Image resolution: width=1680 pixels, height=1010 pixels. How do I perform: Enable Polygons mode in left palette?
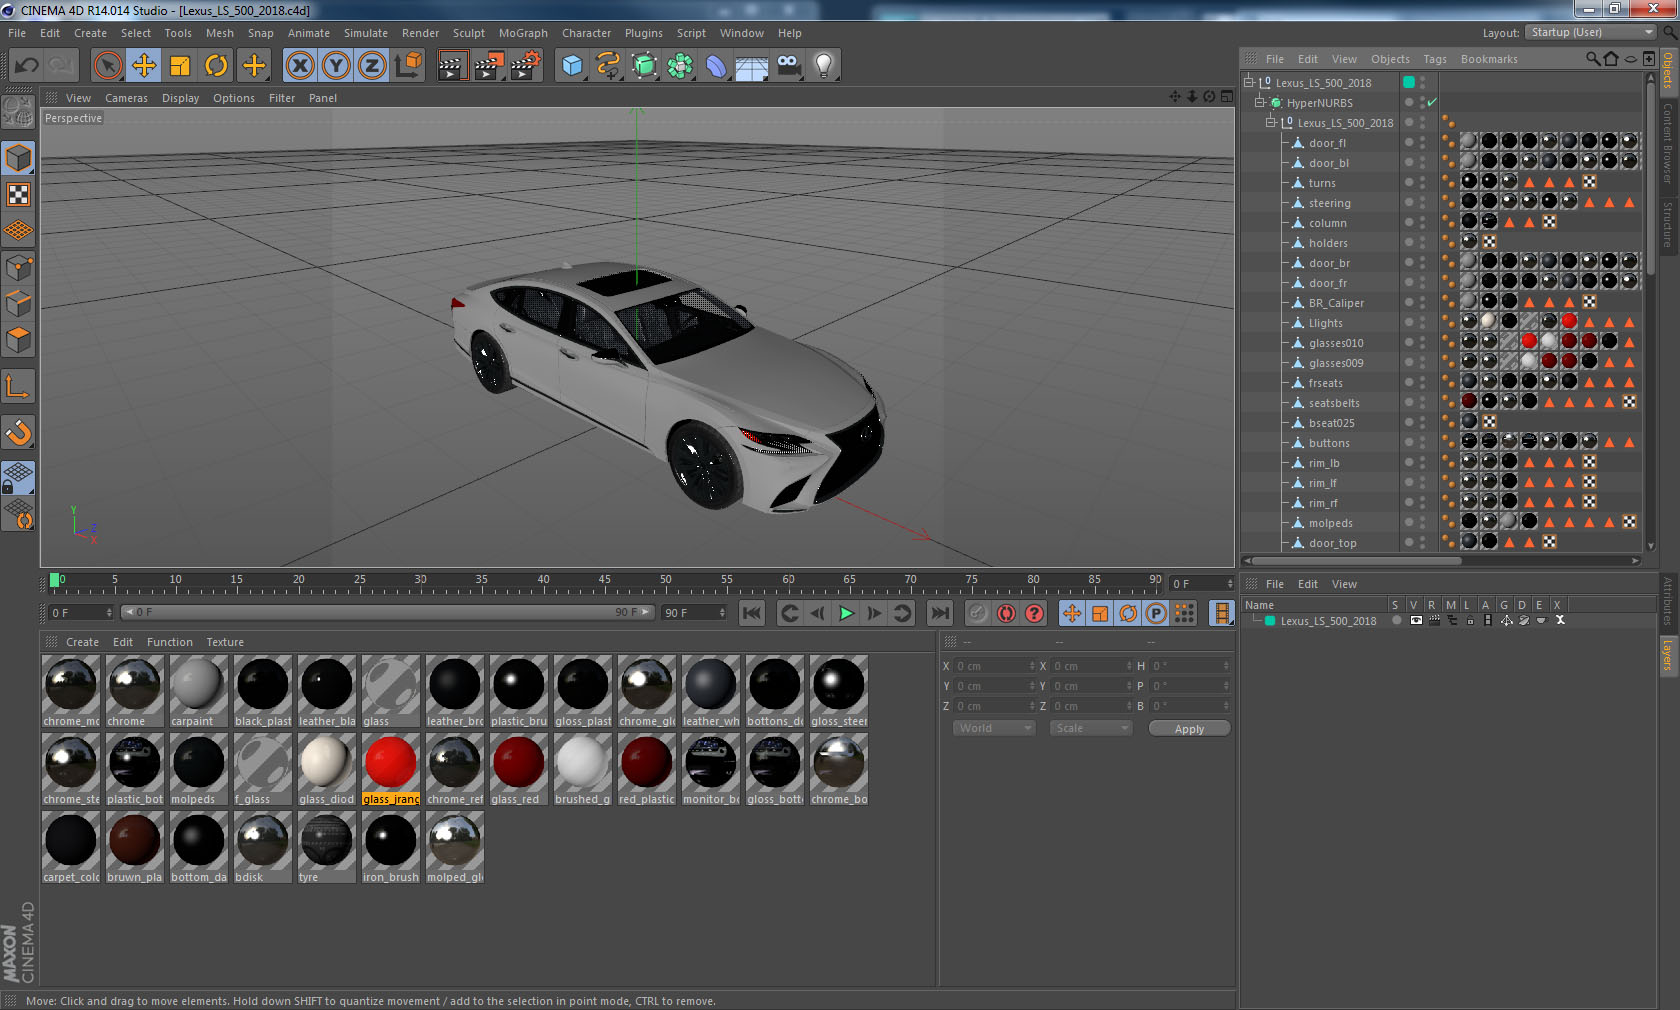[x=19, y=339]
